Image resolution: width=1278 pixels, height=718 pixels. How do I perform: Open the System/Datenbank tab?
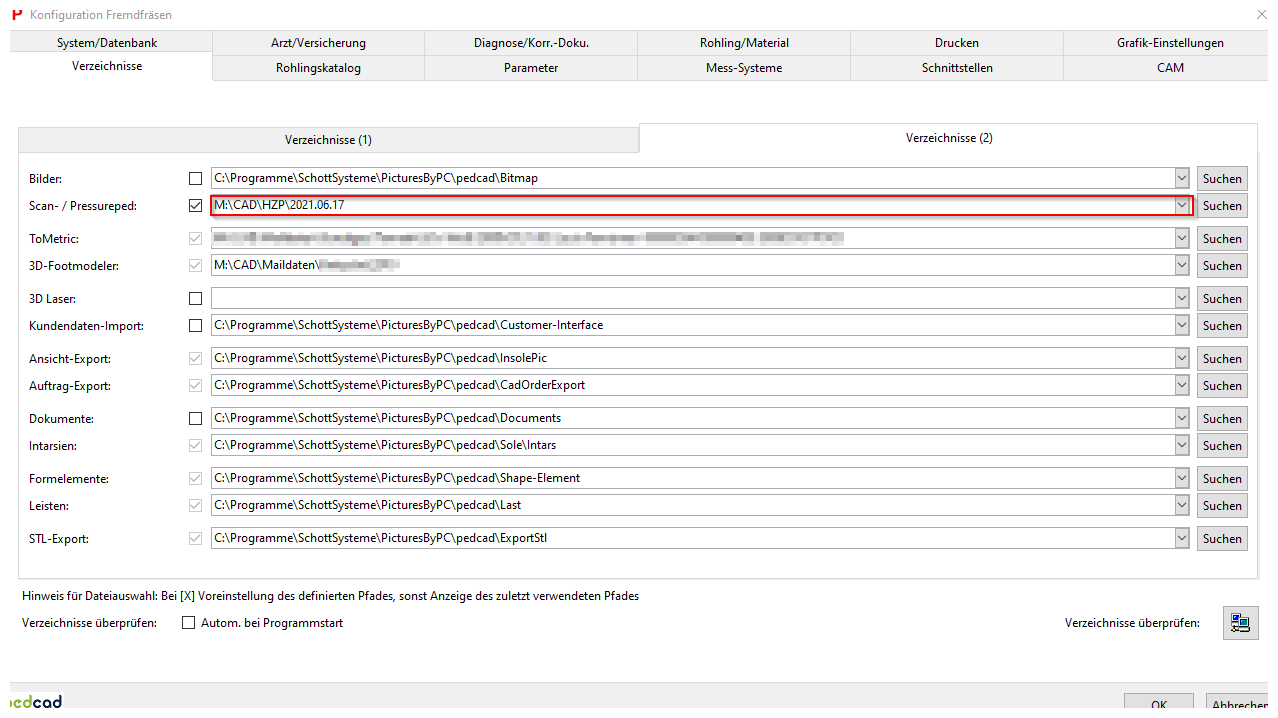107,43
